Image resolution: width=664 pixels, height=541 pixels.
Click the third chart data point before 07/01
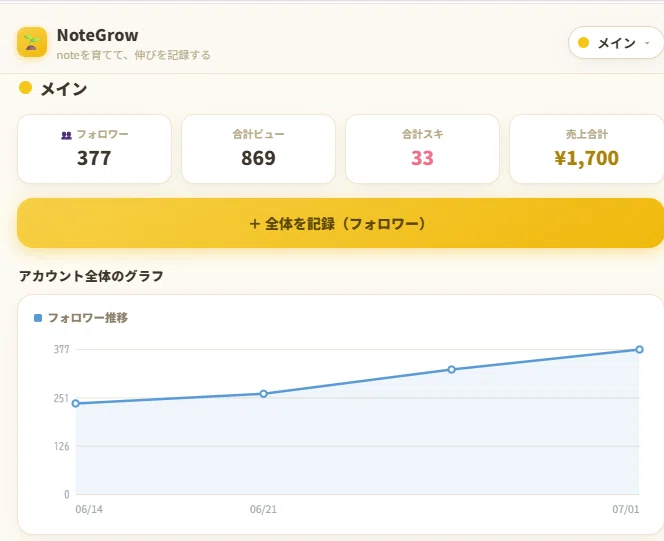[x=451, y=370]
